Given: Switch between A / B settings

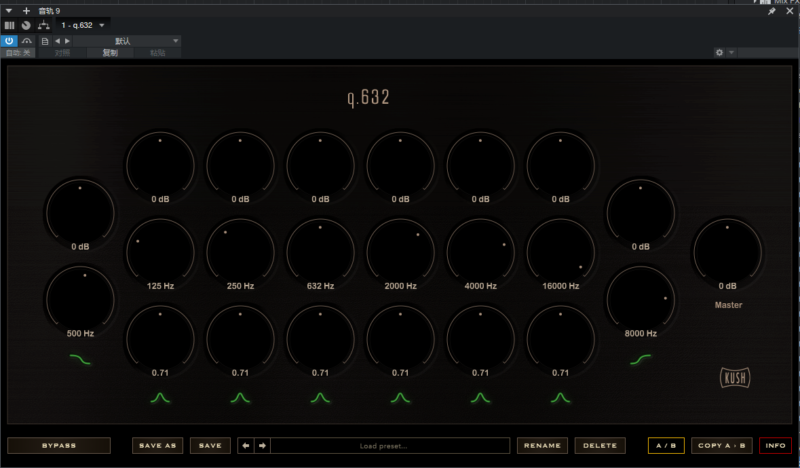Looking at the screenshot, I should click(665, 445).
